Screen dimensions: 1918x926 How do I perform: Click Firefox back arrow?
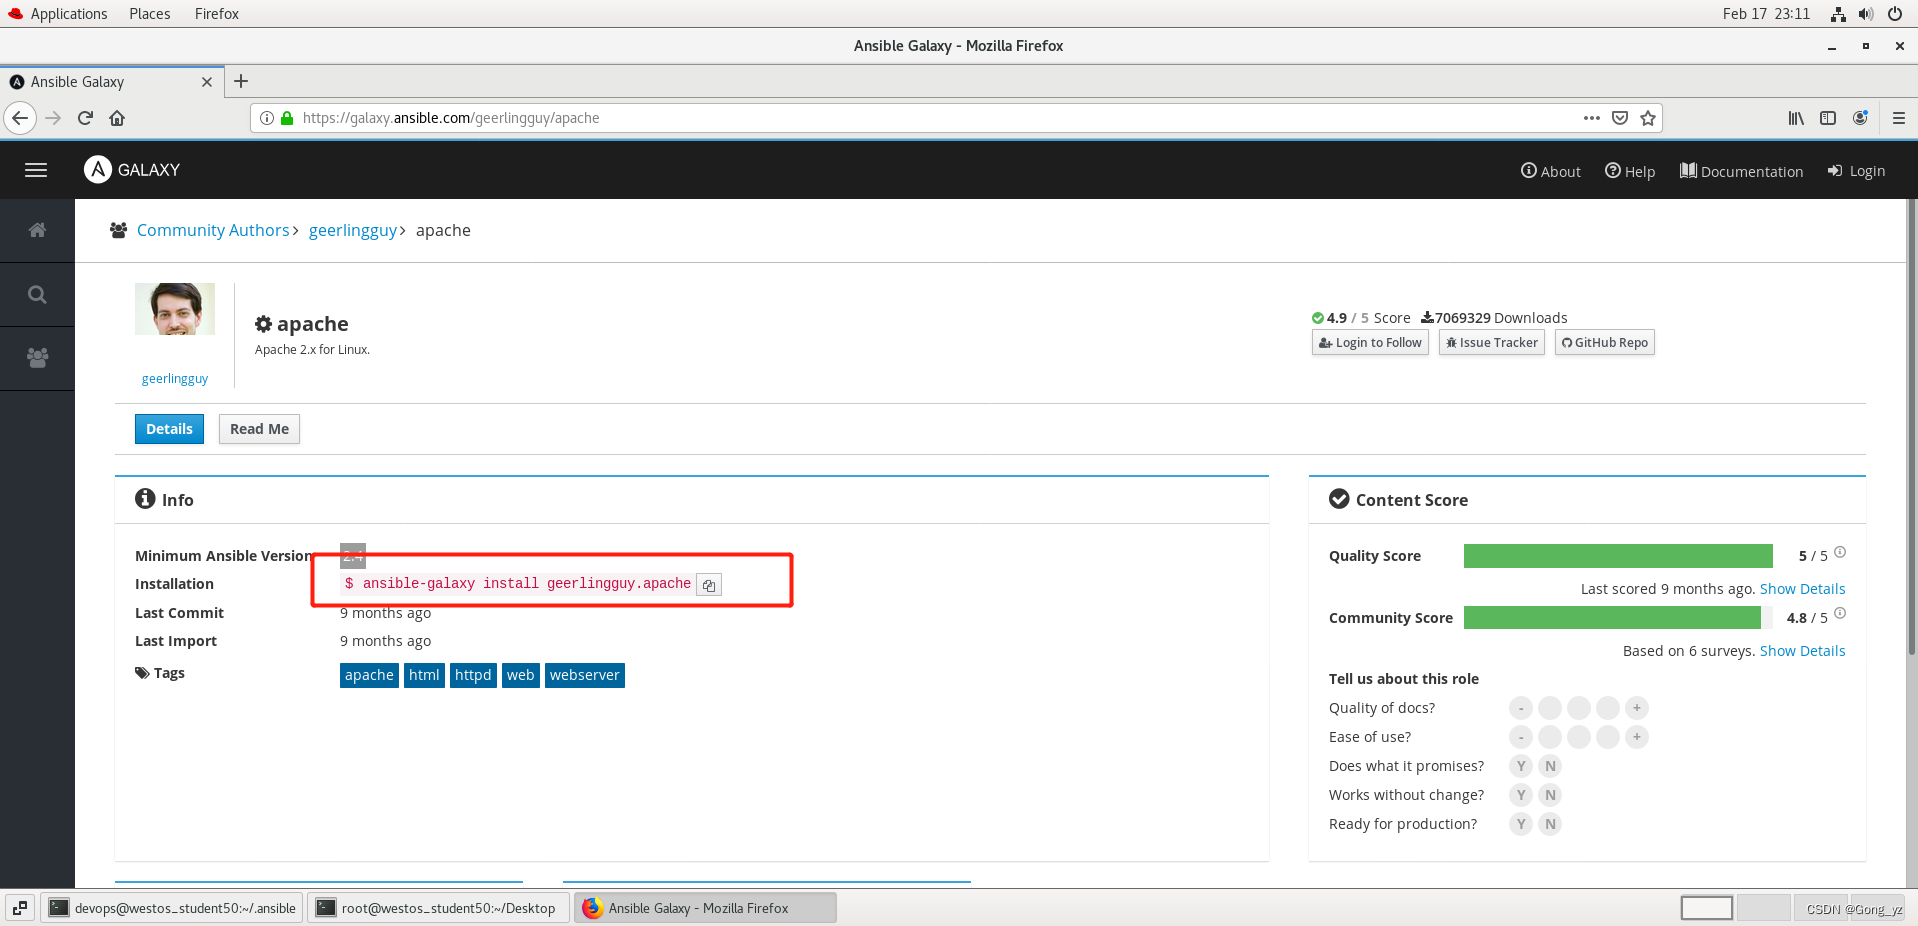(x=20, y=118)
